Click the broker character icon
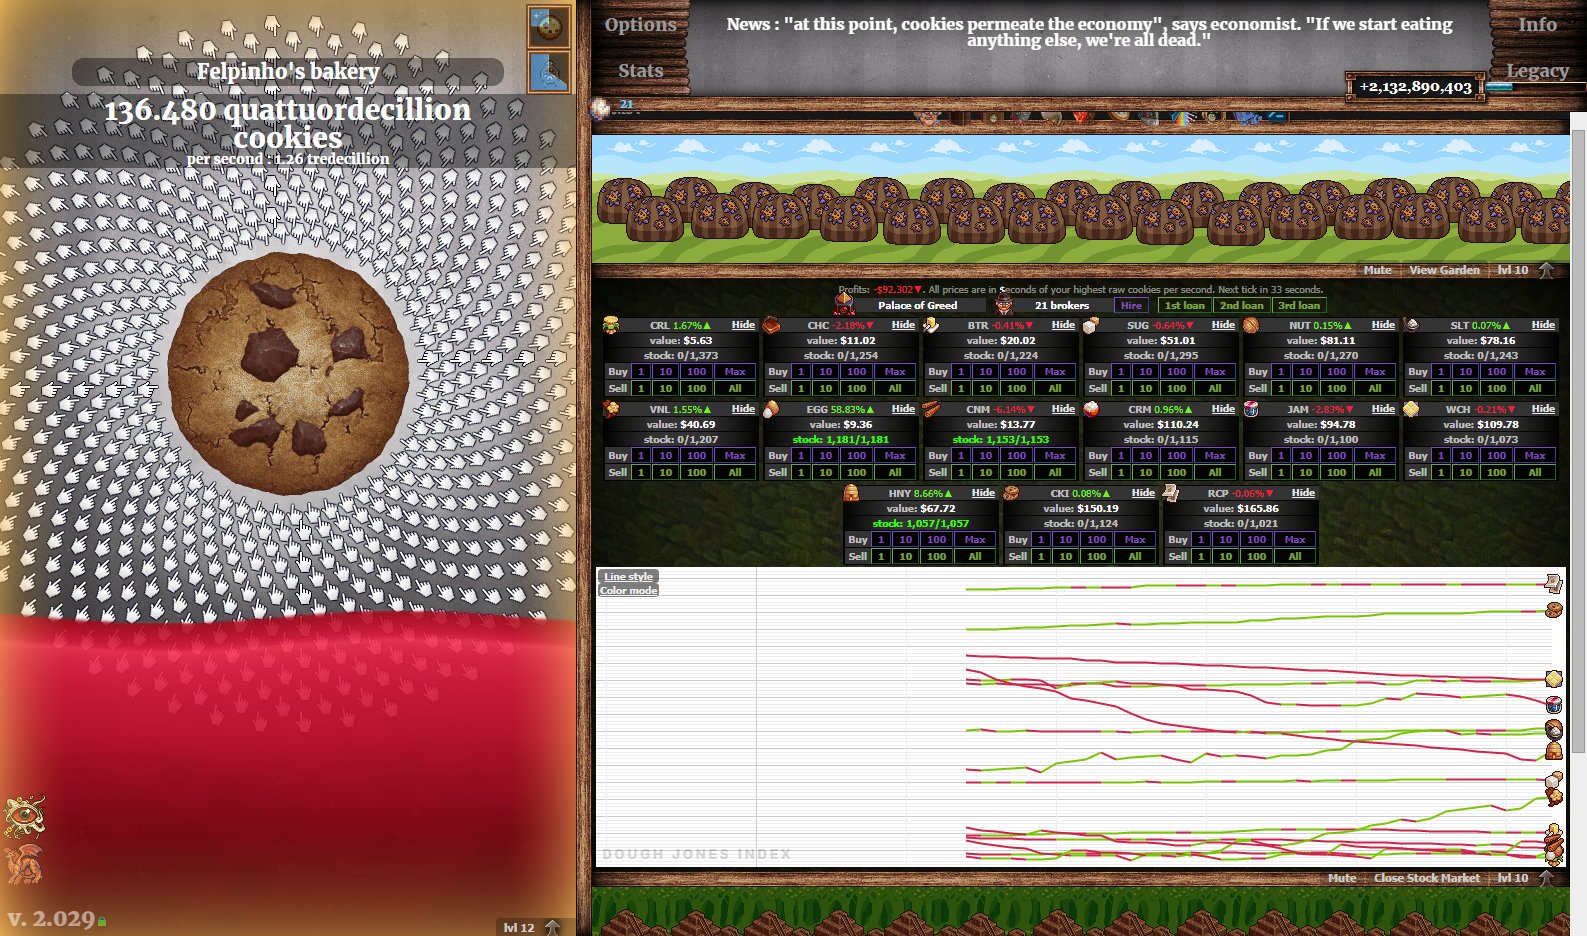Screen dimensions: 1587x936 click(1004, 304)
